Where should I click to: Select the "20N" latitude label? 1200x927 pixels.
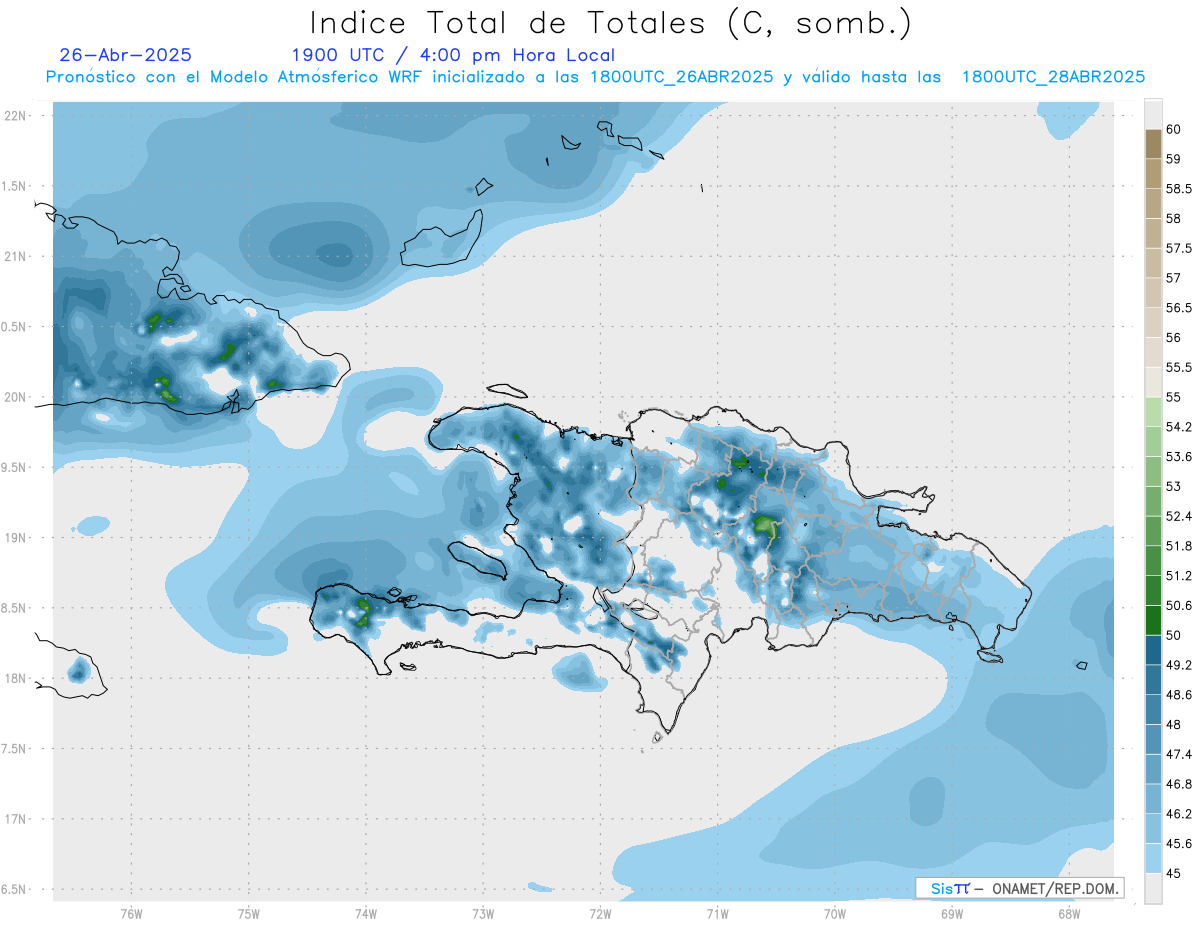click(x=16, y=397)
